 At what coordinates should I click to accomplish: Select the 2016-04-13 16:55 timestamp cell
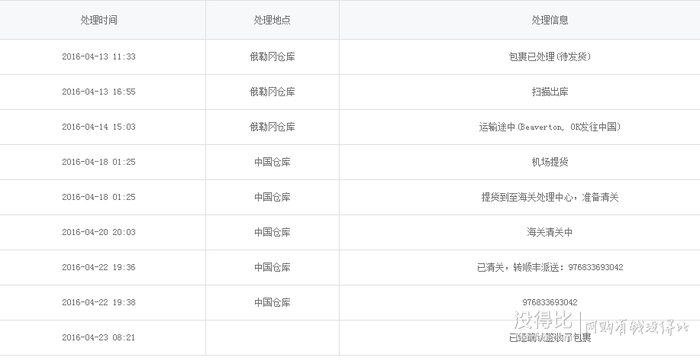click(99, 92)
